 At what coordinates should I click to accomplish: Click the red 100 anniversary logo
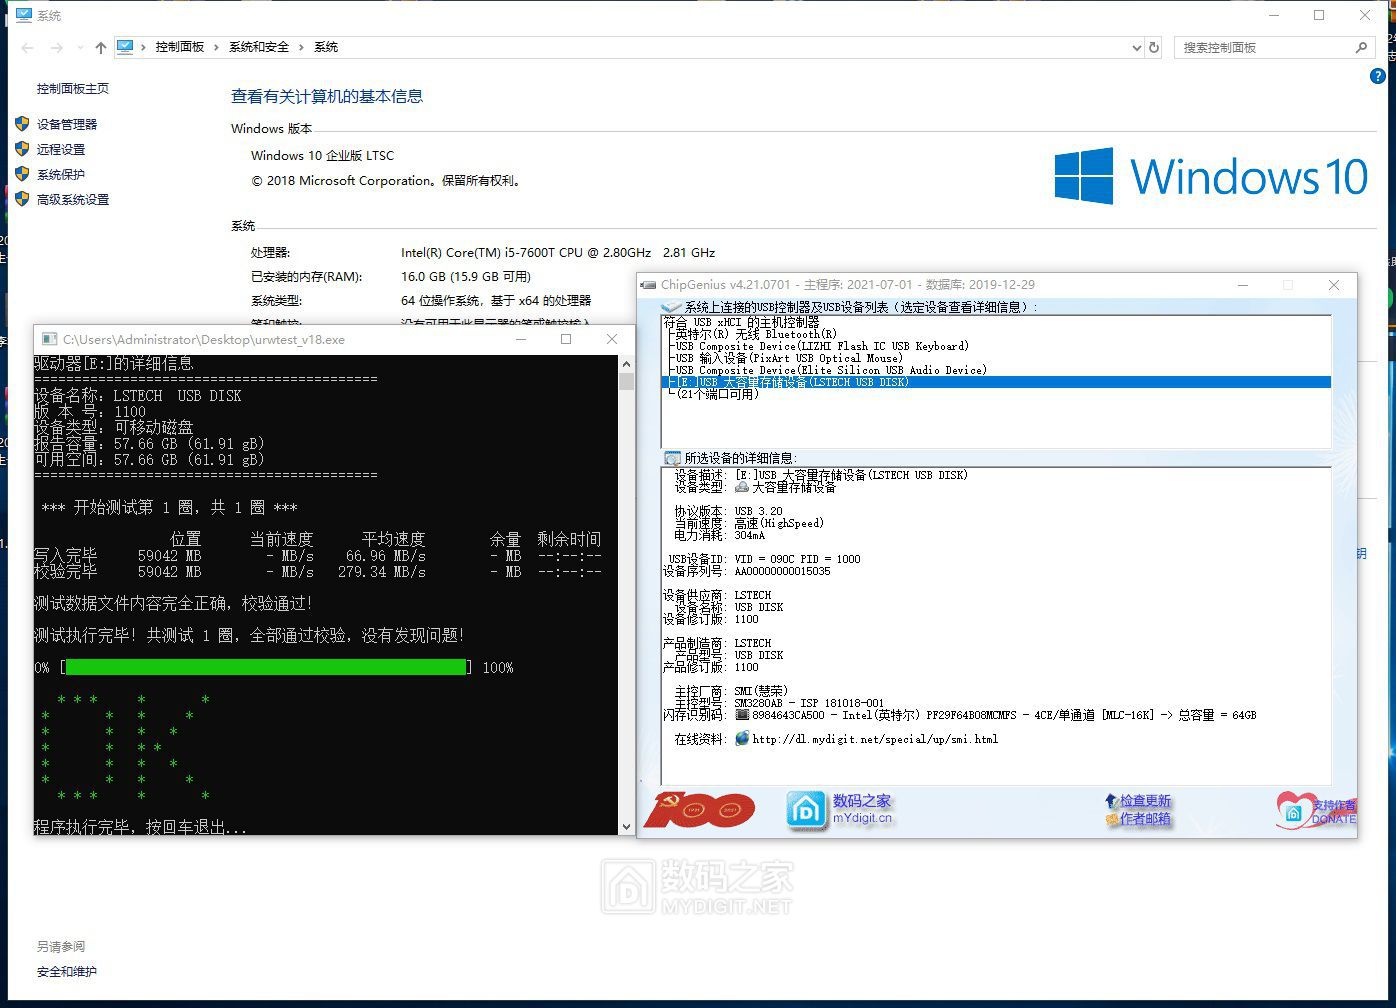point(699,810)
